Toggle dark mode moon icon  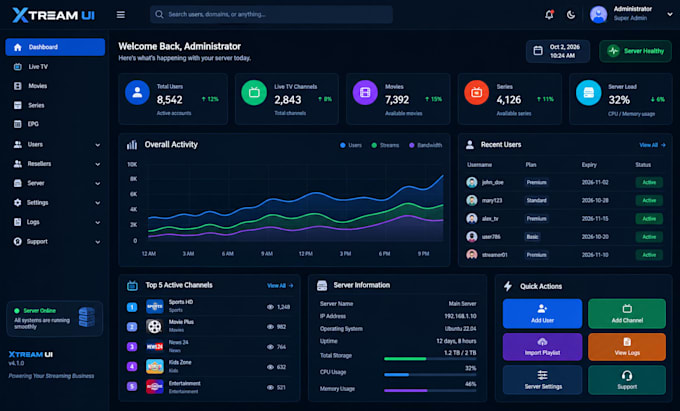click(x=571, y=15)
